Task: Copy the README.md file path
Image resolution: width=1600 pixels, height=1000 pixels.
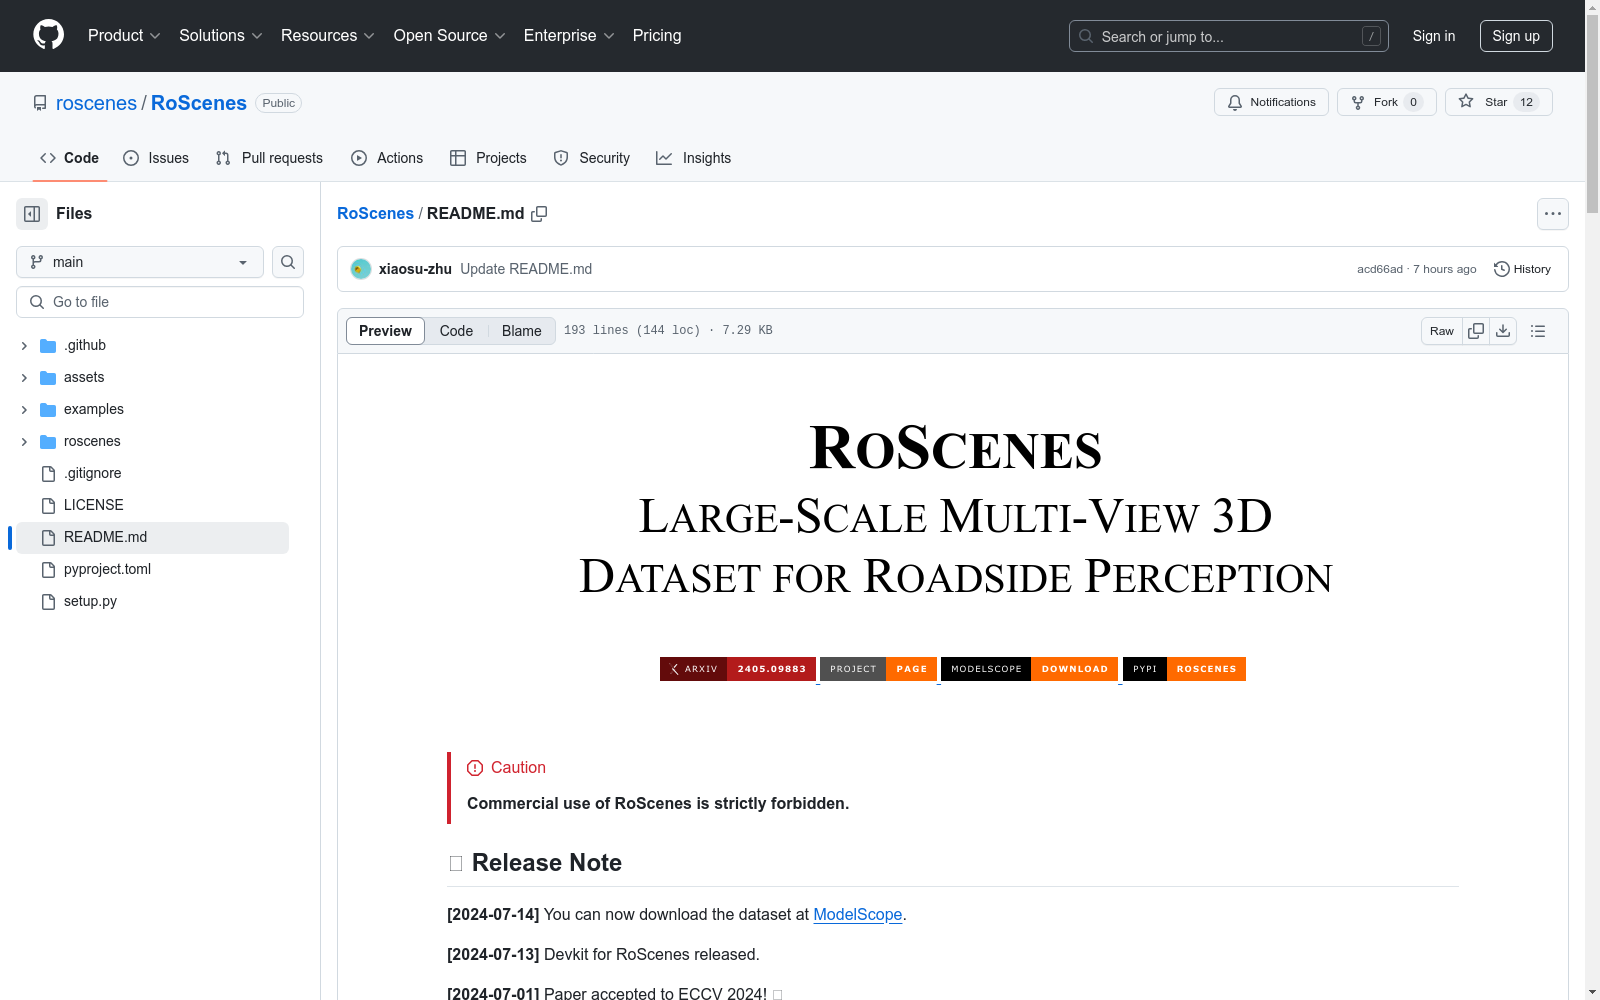Action: [540, 213]
